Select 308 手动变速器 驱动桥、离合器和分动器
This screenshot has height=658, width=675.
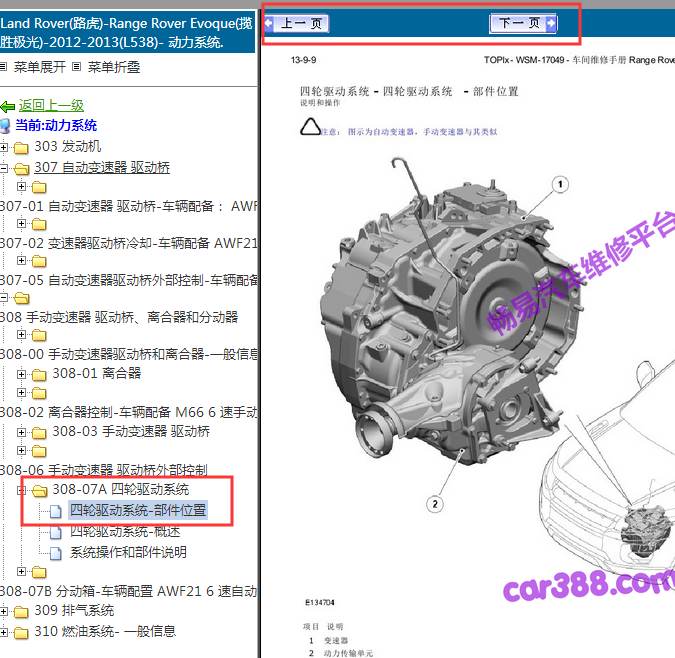(x=119, y=317)
